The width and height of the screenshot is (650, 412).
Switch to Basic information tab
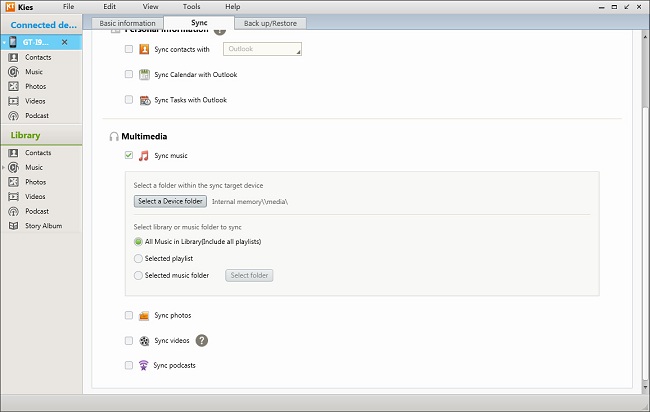[x=127, y=24]
